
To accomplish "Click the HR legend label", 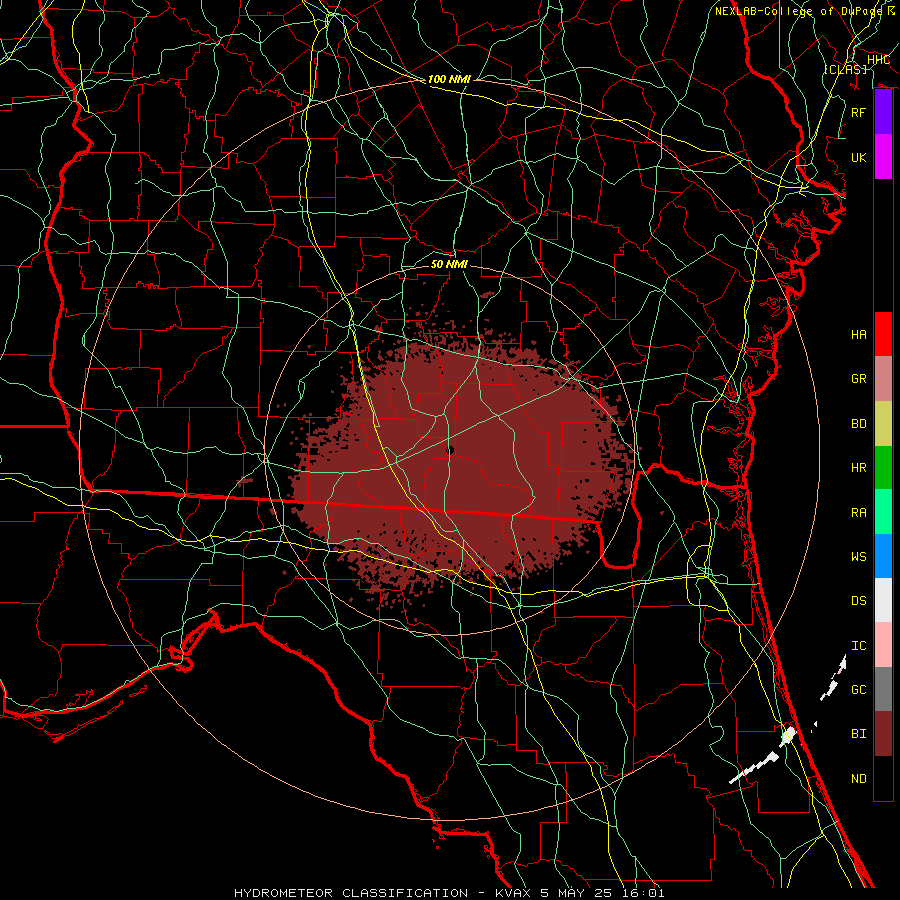I will pos(859,468).
